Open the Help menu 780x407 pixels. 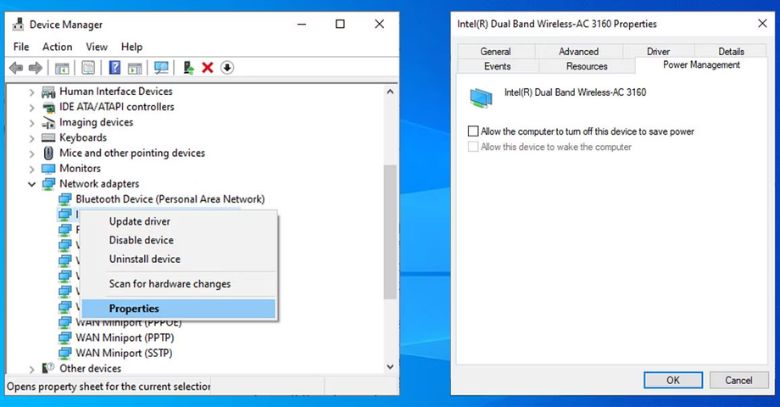(132, 47)
